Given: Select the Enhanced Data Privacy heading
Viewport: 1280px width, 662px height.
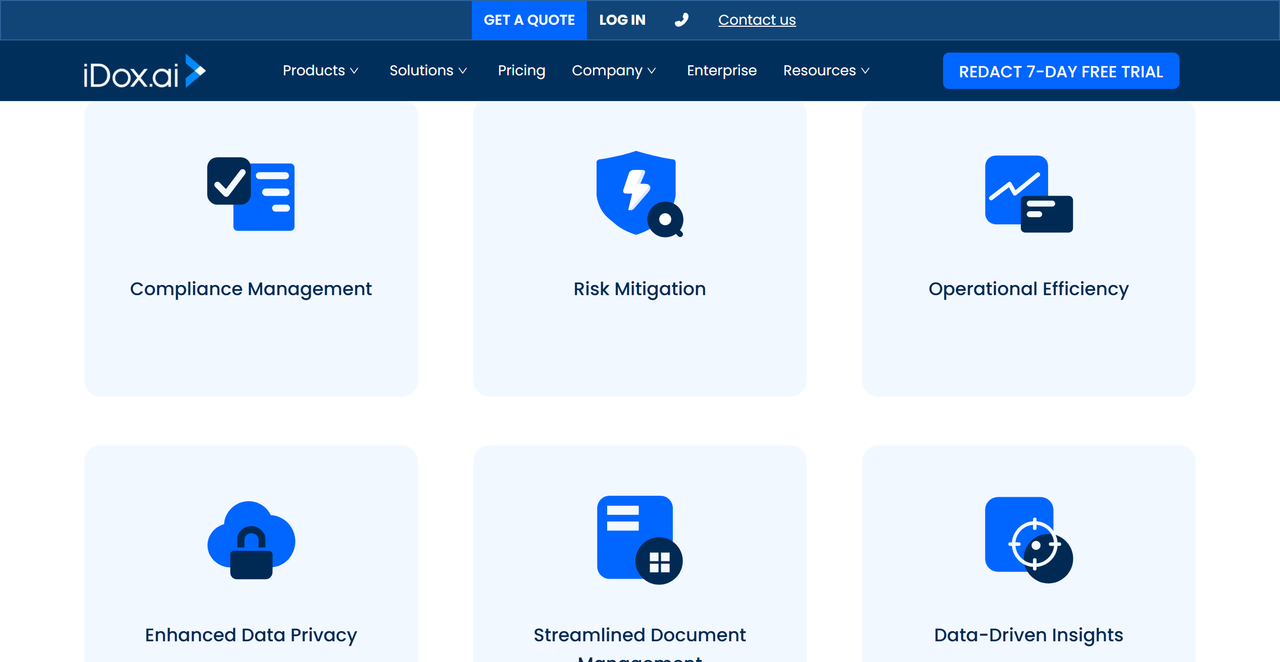Looking at the screenshot, I should coord(251,635).
